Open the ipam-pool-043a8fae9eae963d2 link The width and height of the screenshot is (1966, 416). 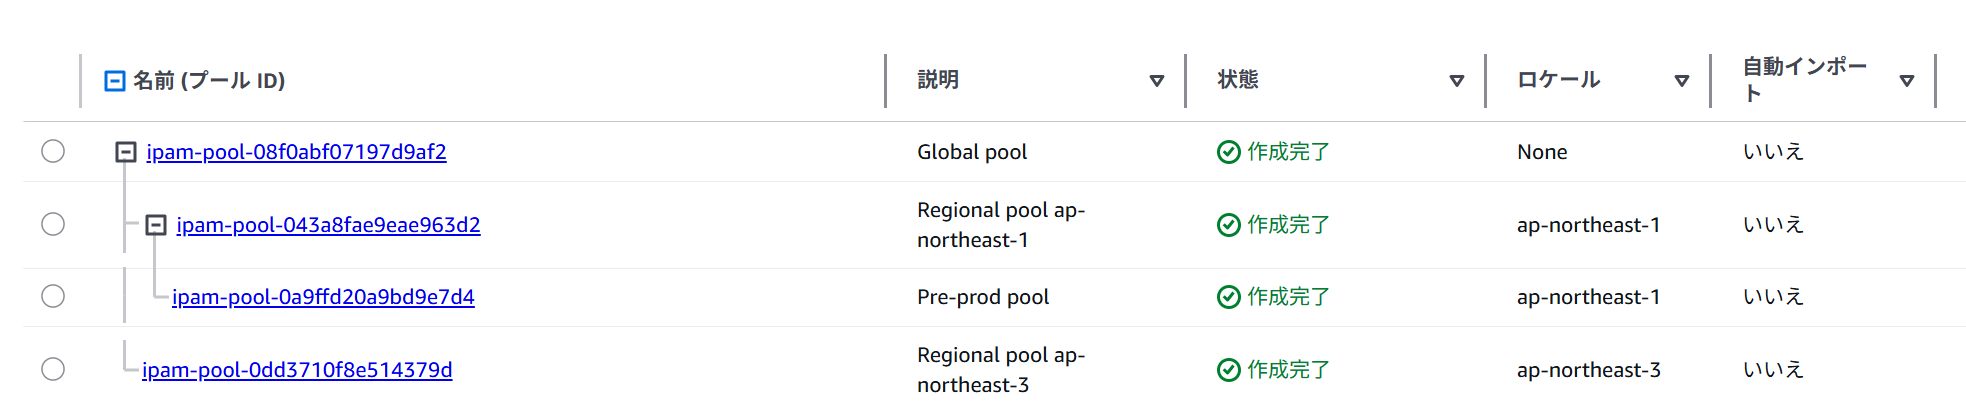328,225
